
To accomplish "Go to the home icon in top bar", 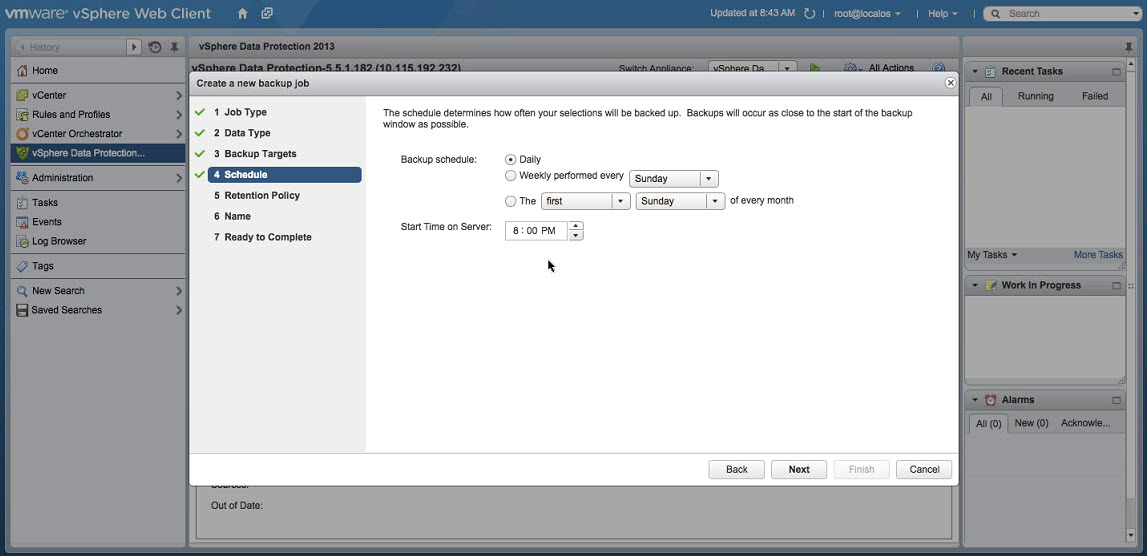I will pyautogui.click(x=243, y=13).
